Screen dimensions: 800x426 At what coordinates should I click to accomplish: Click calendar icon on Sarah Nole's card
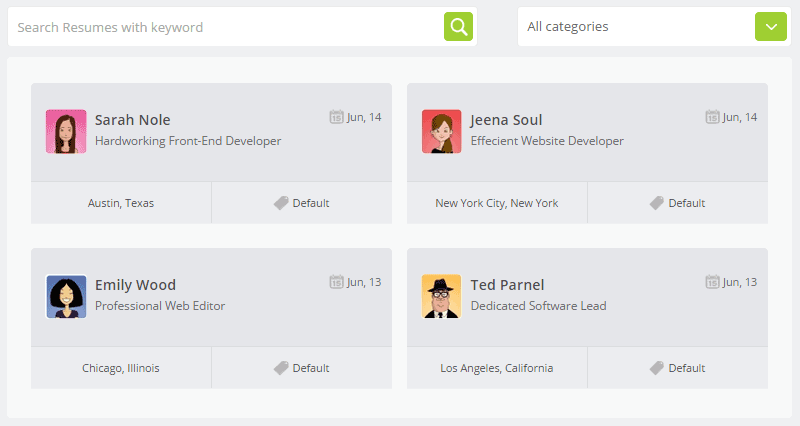tap(336, 117)
